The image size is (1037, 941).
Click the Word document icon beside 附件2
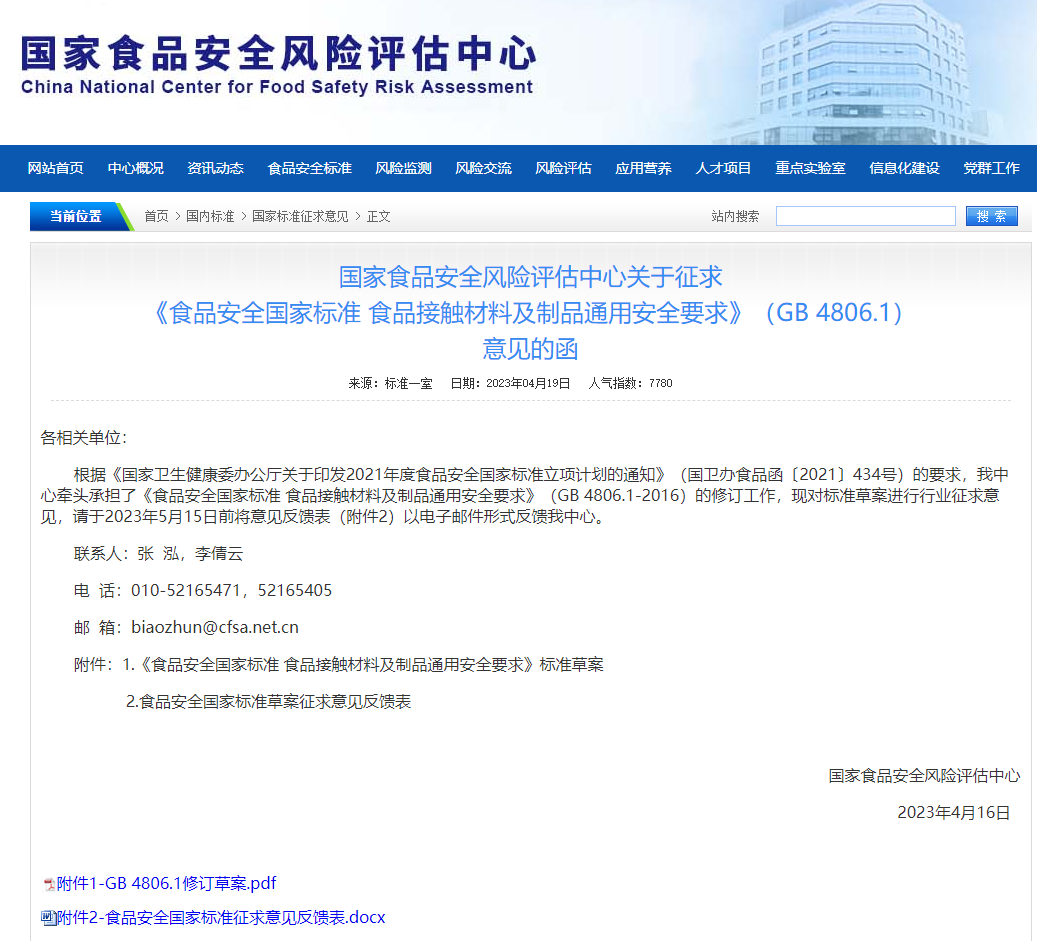[48, 918]
